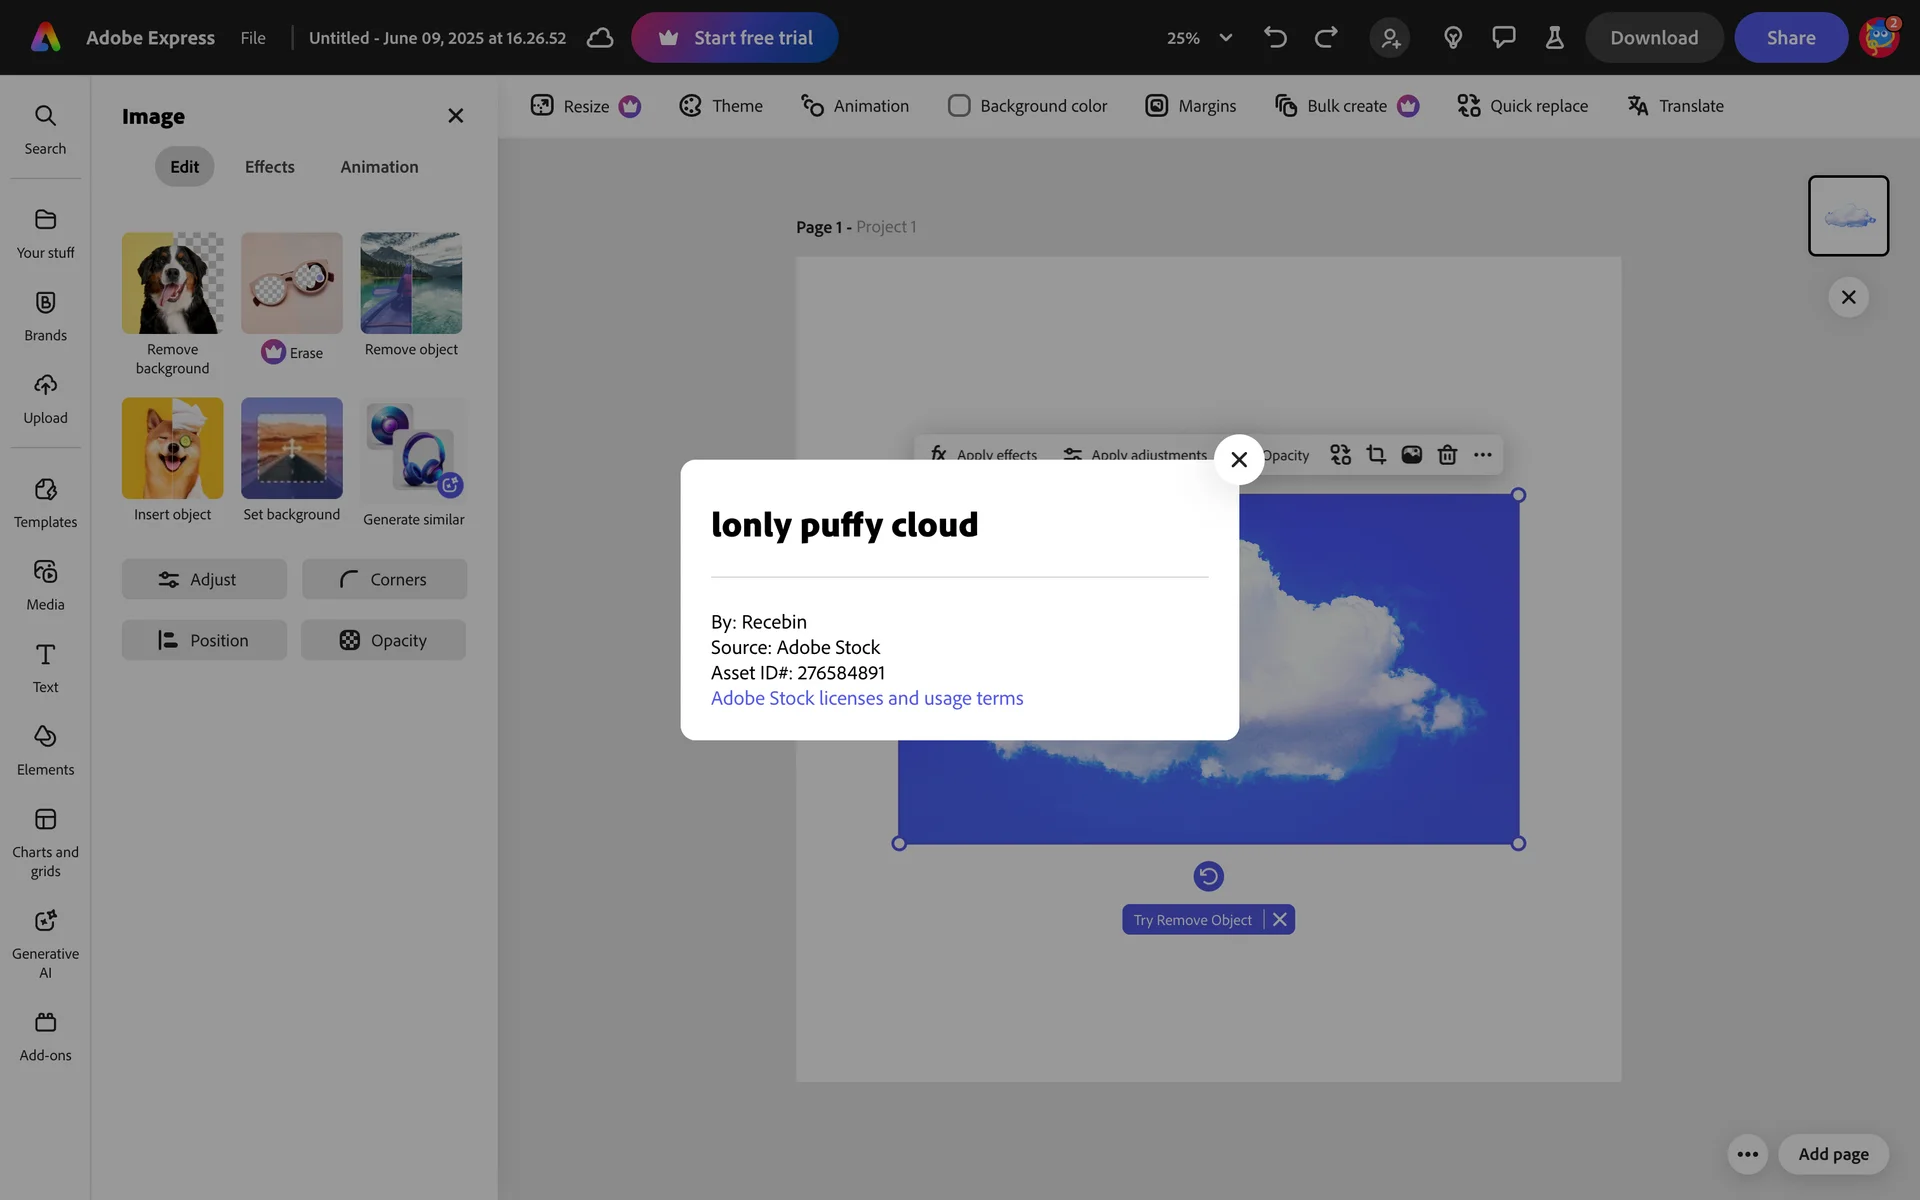Click the rotate handle below image
This screenshot has width=1920, height=1200.
coord(1208,877)
